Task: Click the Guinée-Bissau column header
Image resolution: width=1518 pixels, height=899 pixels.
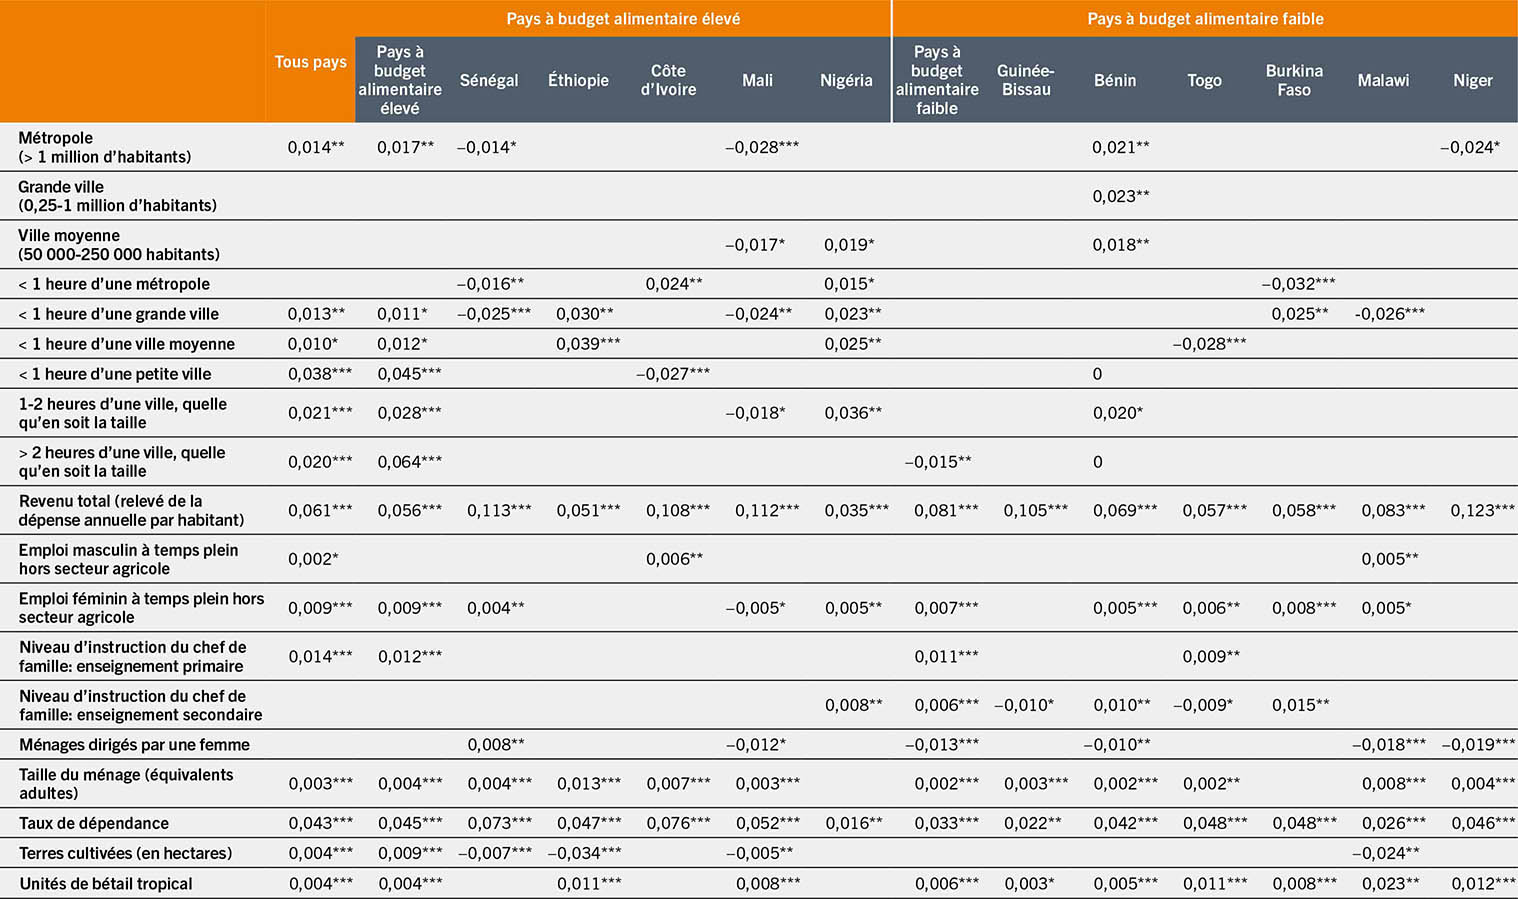Action: point(1025,80)
